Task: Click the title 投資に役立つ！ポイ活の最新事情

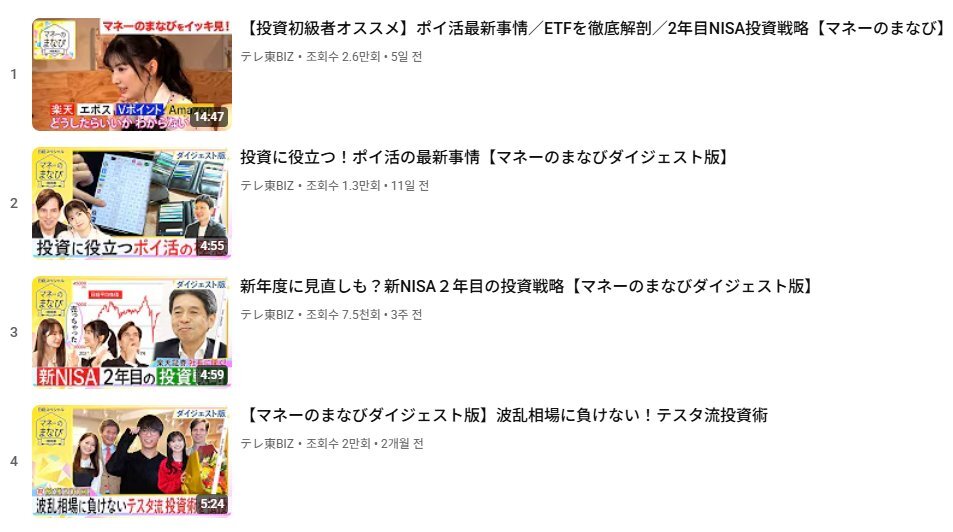Action: [484, 157]
